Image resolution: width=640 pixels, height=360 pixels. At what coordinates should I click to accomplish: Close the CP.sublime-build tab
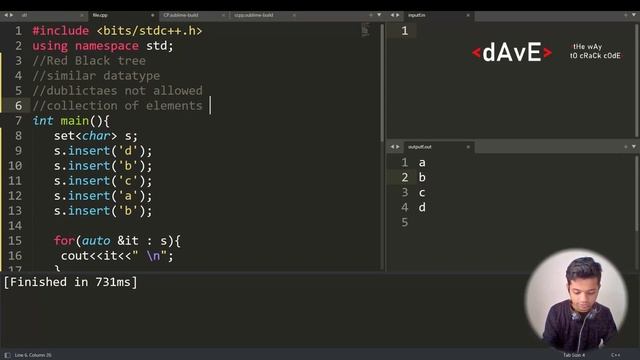tap(223, 15)
